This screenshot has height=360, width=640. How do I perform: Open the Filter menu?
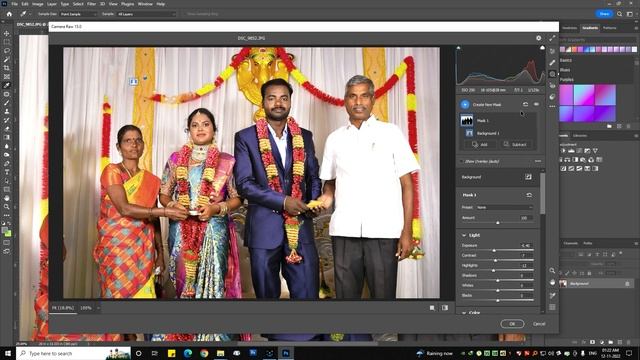click(91, 4)
